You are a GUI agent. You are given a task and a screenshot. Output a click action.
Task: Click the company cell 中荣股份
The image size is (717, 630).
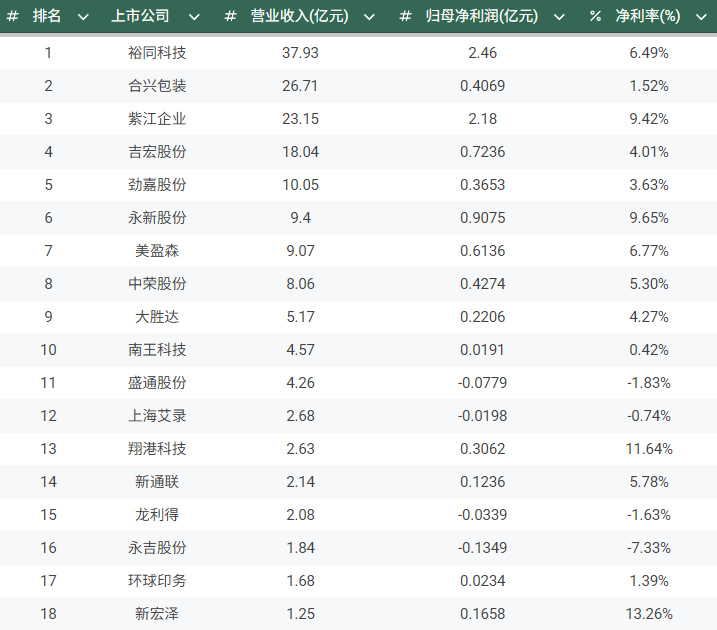(157, 284)
